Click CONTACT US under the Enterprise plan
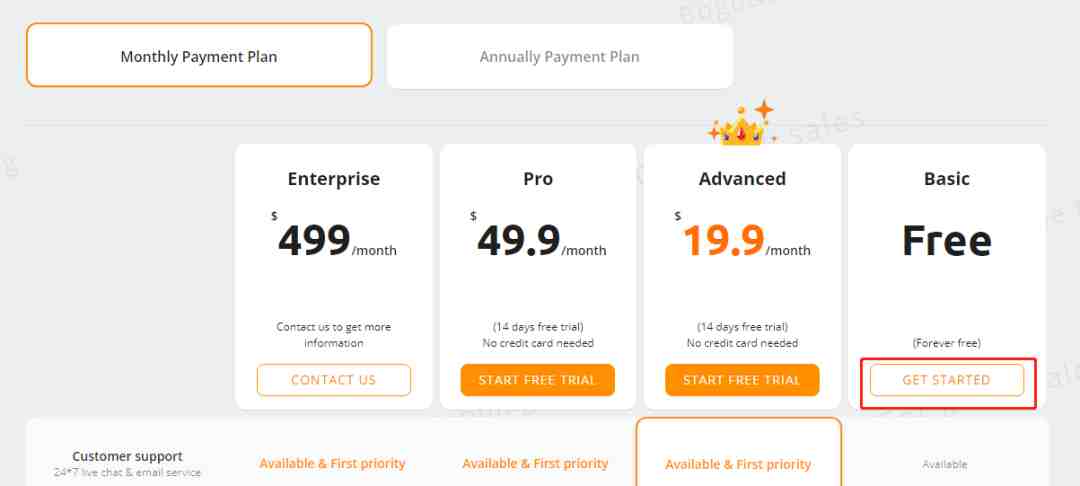 (x=333, y=380)
